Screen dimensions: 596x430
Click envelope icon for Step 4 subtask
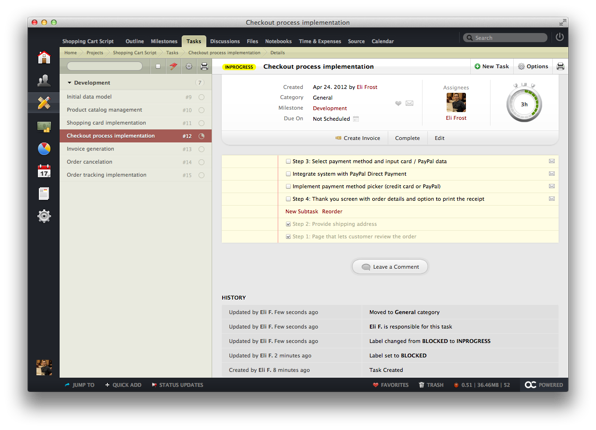552,199
